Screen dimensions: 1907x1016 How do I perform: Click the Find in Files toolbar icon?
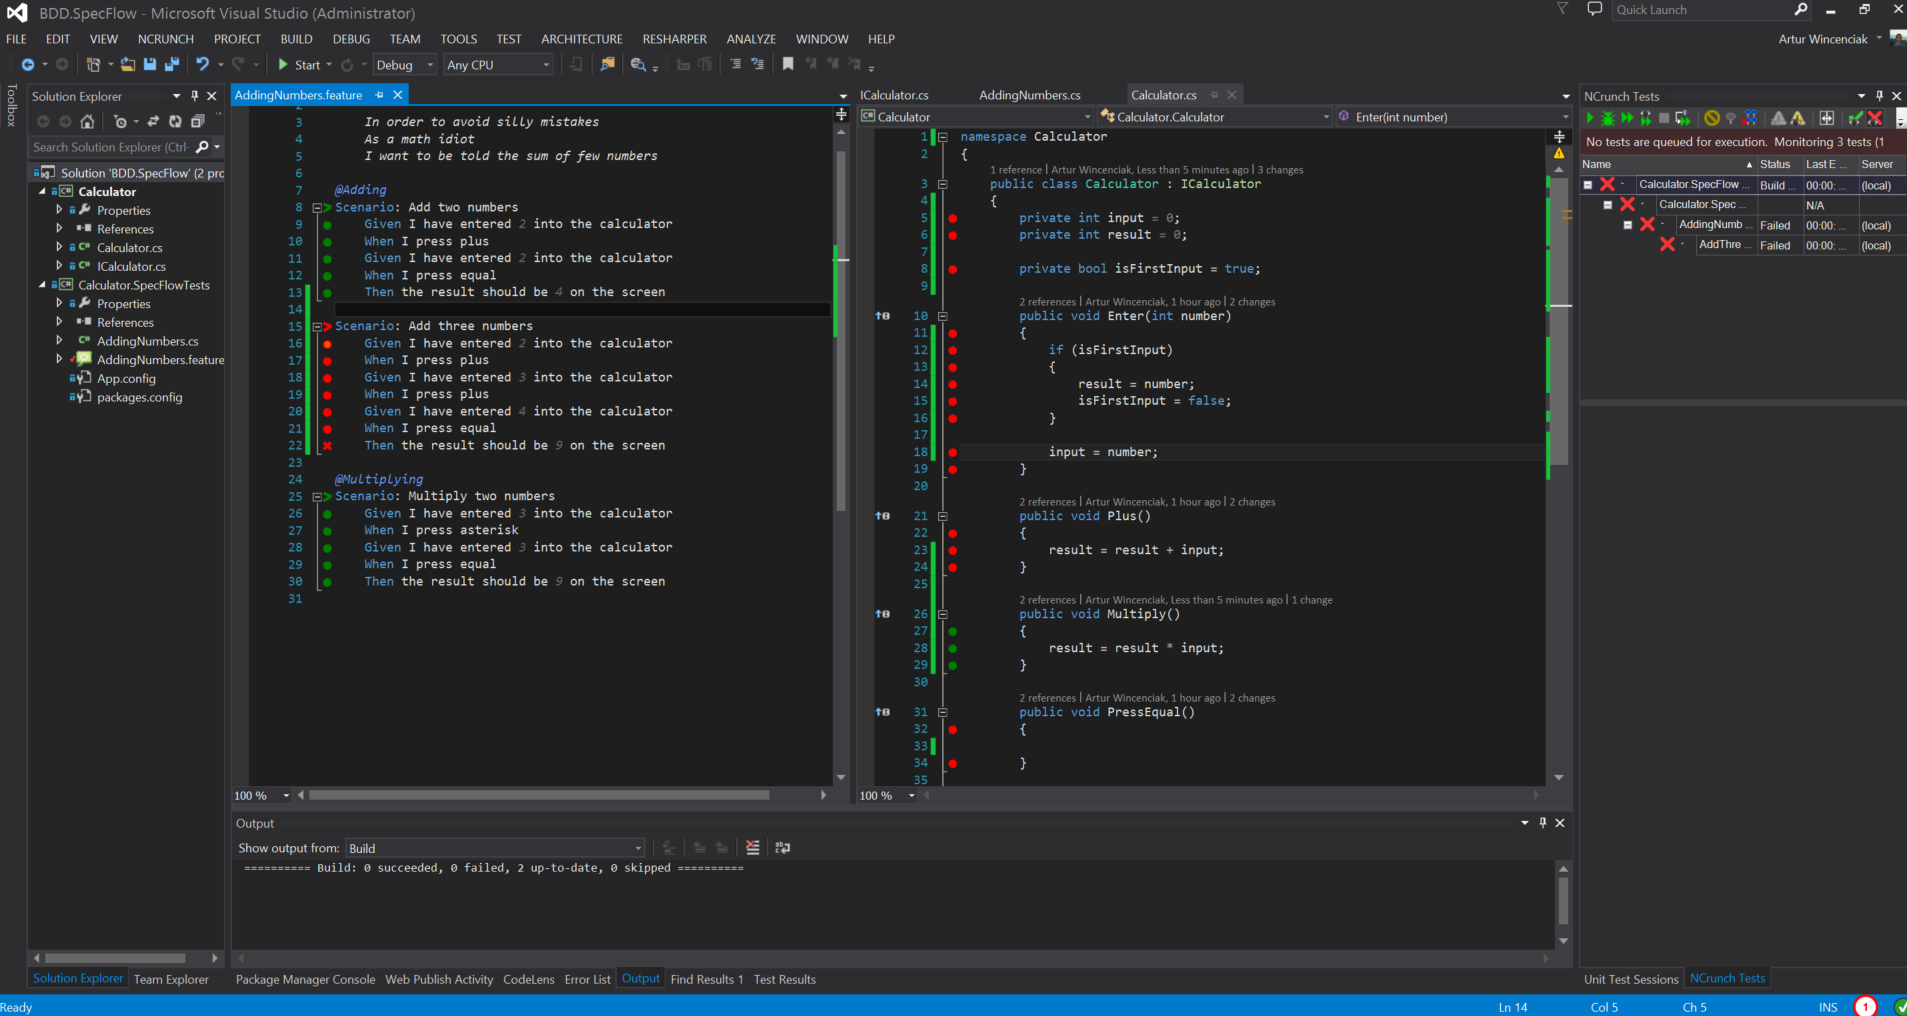(x=607, y=65)
